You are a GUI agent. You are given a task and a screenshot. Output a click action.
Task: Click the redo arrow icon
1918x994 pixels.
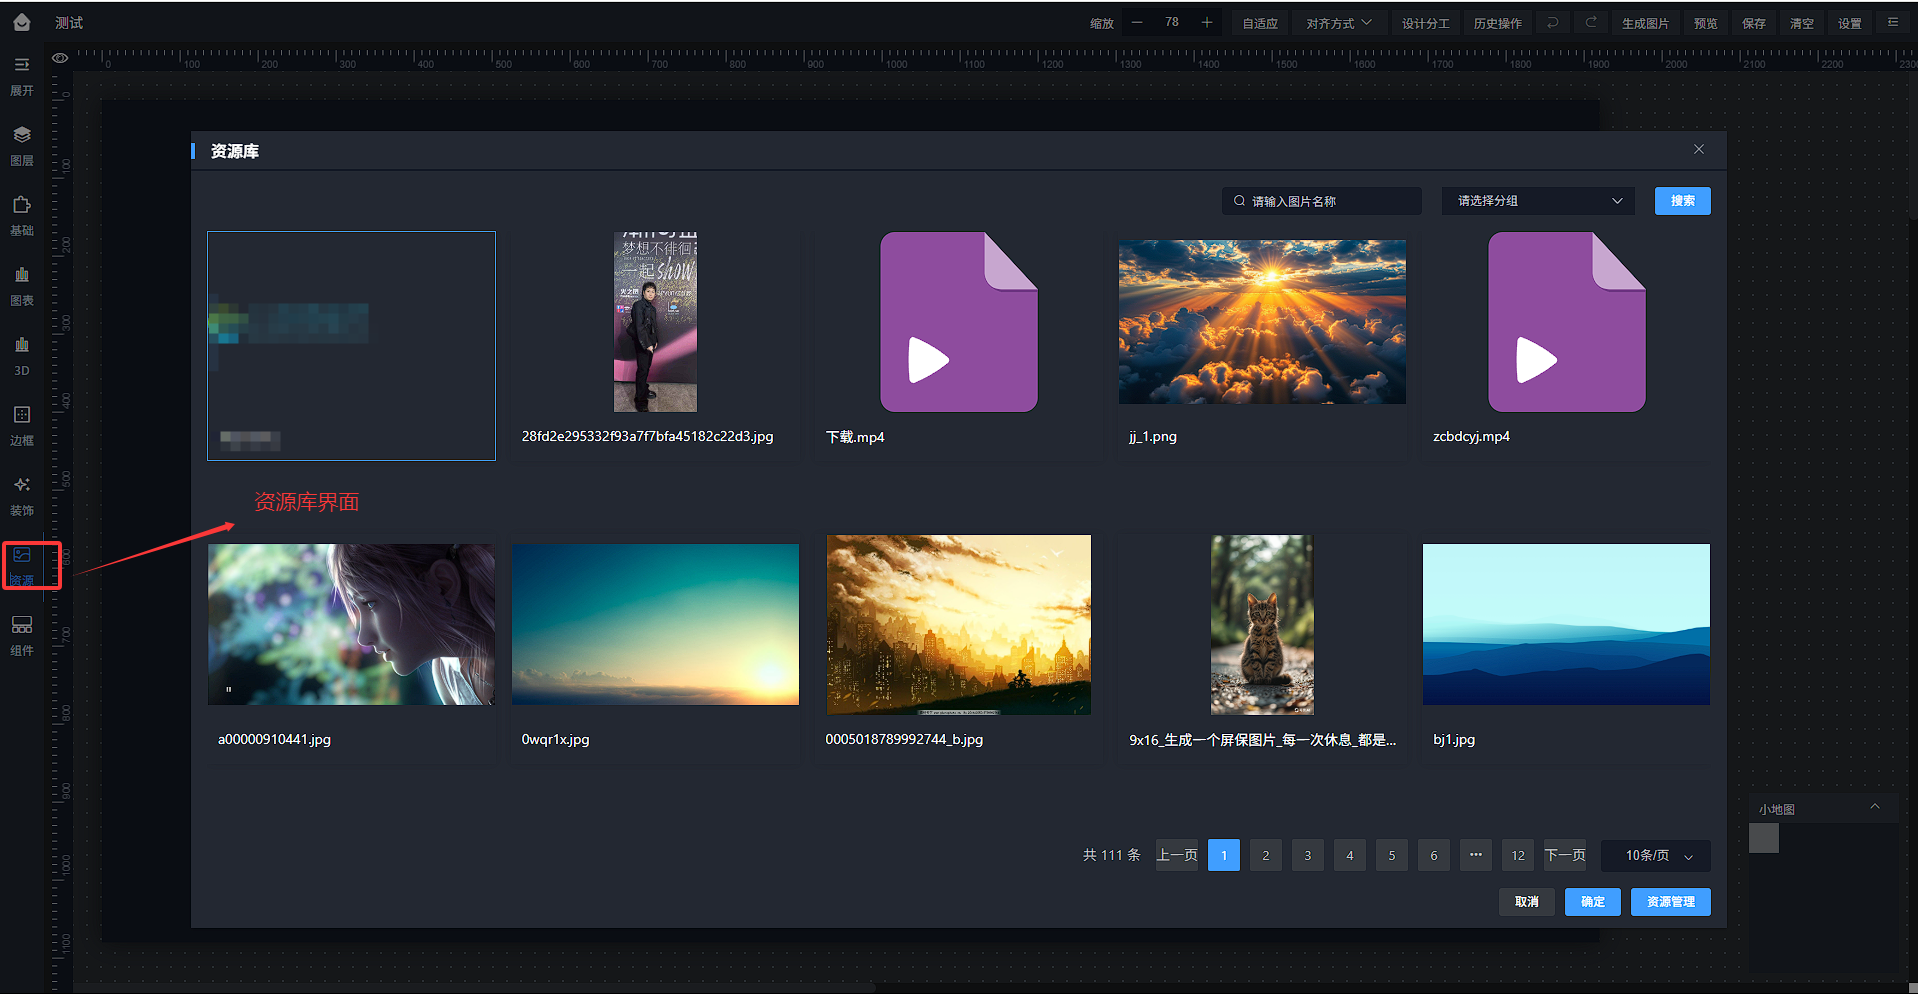click(1591, 22)
